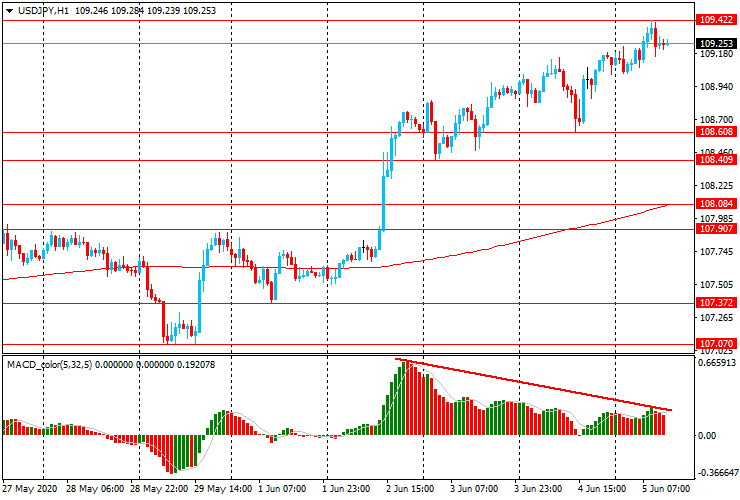Click the 3 Jun 23:00 time label
740x500 pixels.
tap(538, 488)
